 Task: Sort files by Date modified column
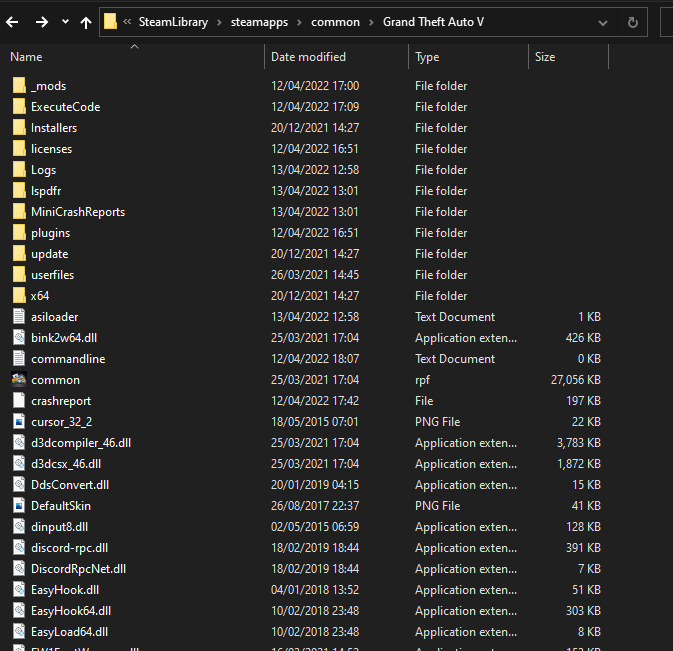pyautogui.click(x=308, y=57)
